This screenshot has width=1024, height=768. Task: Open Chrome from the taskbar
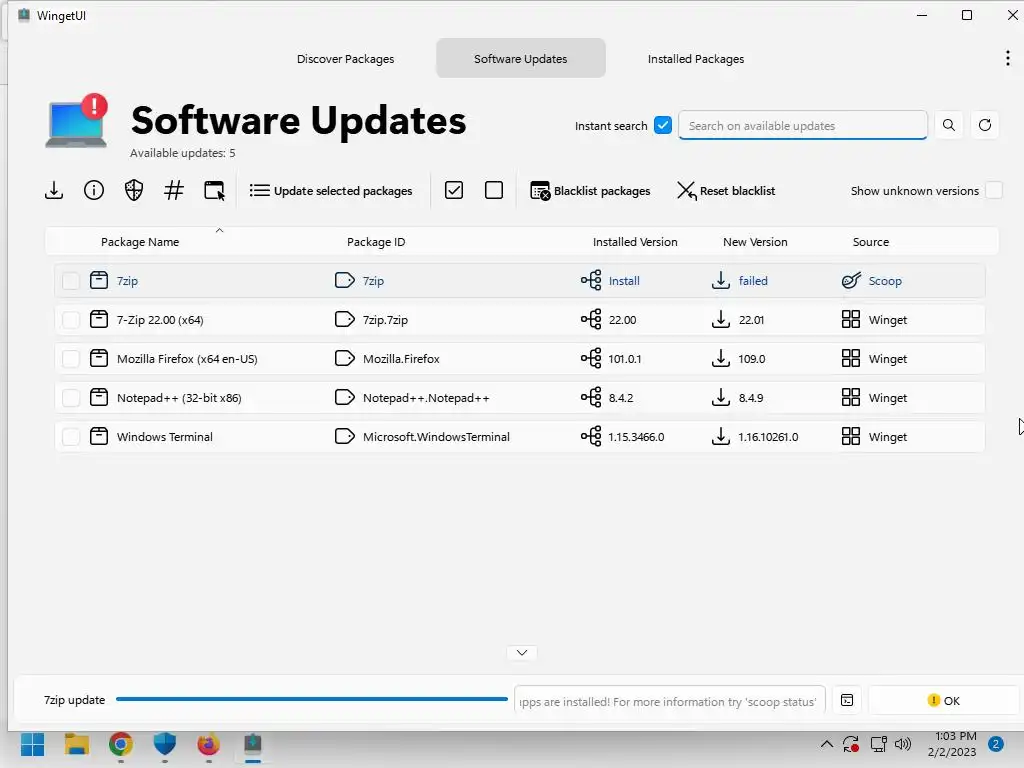[121, 744]
